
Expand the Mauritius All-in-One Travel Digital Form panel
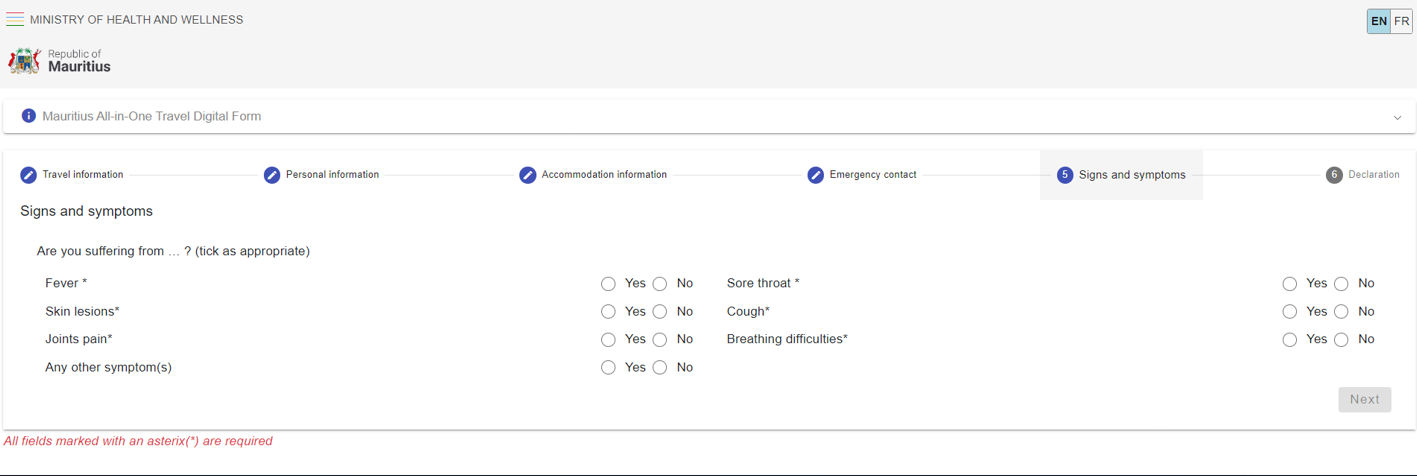coord(1397,117)
